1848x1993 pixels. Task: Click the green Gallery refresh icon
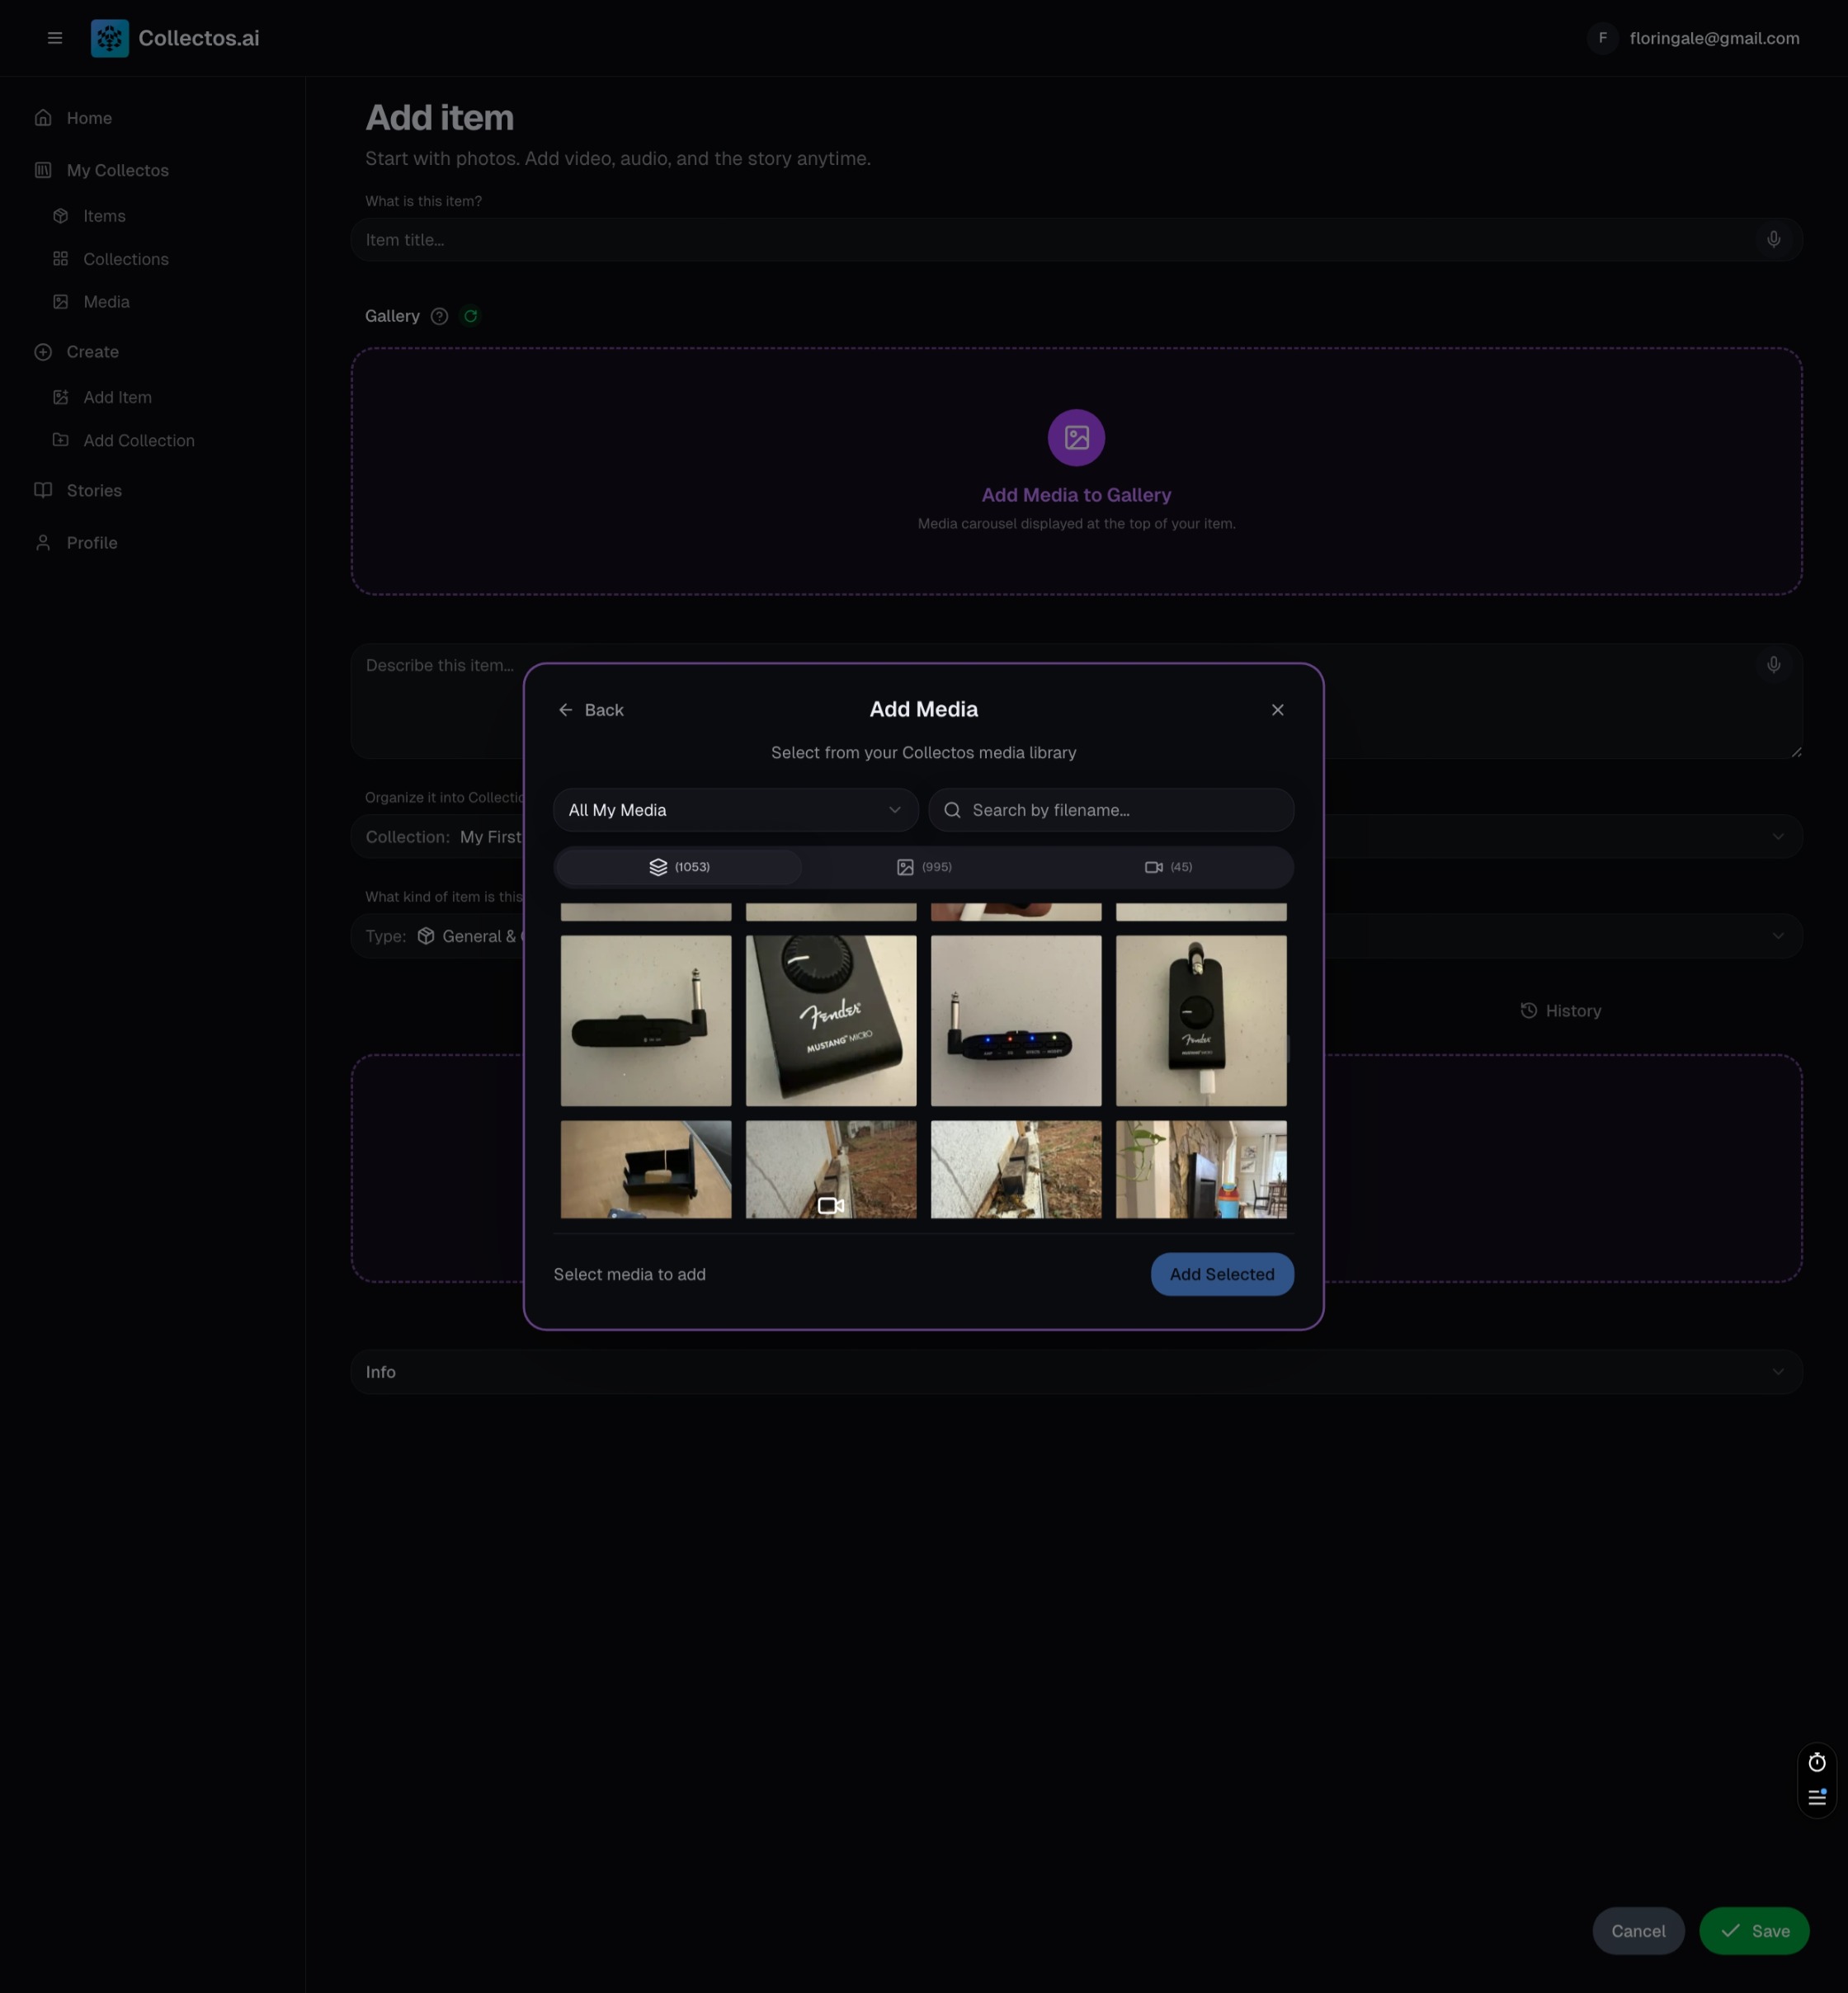pos(470,316)
